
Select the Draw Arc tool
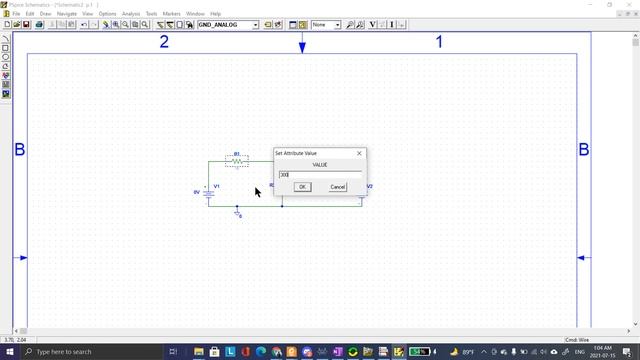[6, 39]
